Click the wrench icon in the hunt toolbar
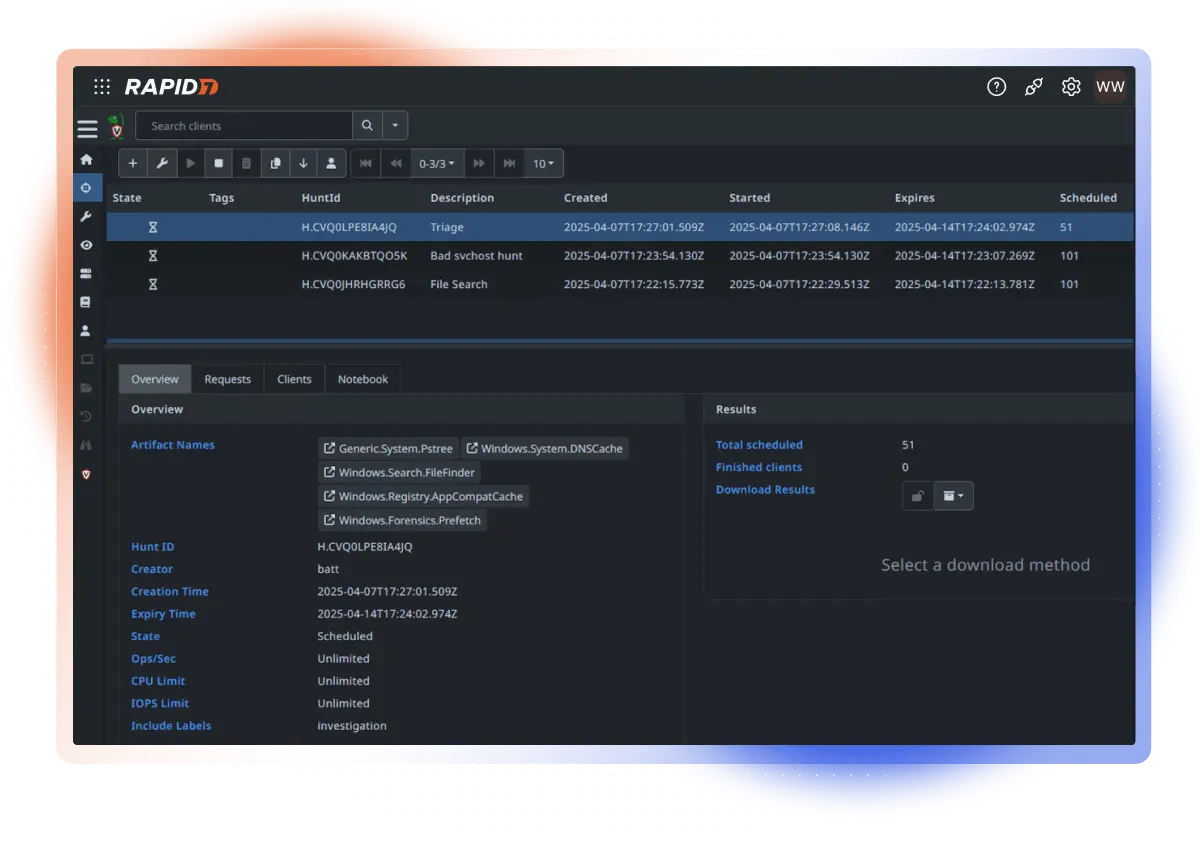Viewport: 1200px width, 851px height. coord(162,164)
